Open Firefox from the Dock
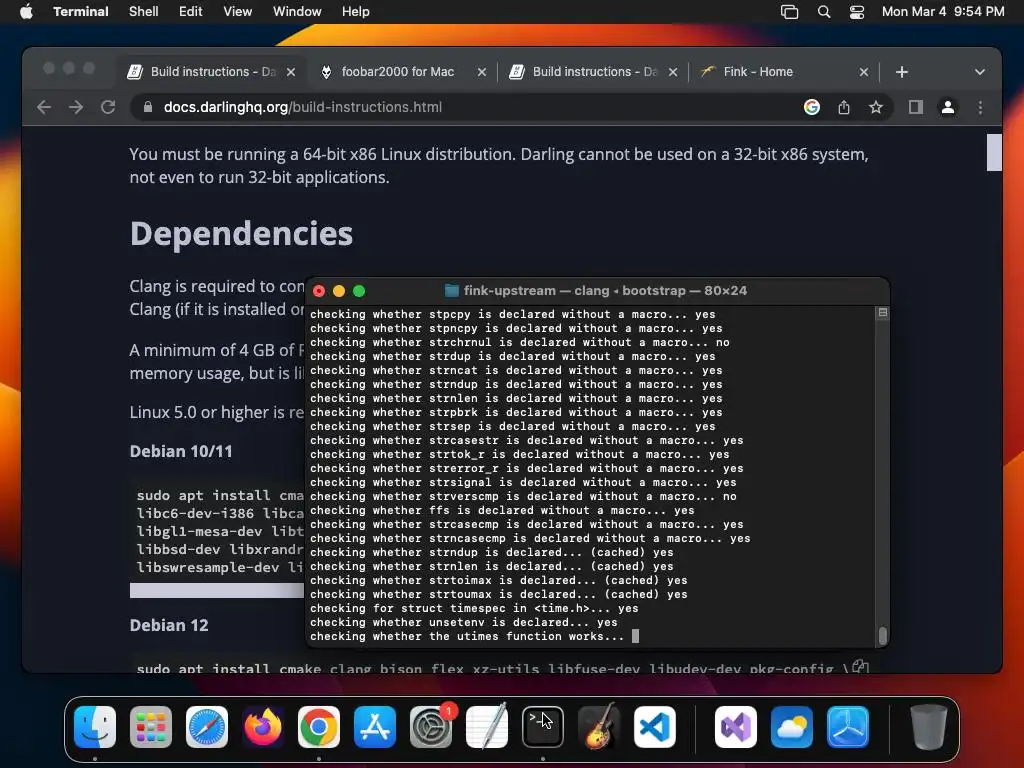The height and width of the screenshot is (768, 1024). point(263,727)
